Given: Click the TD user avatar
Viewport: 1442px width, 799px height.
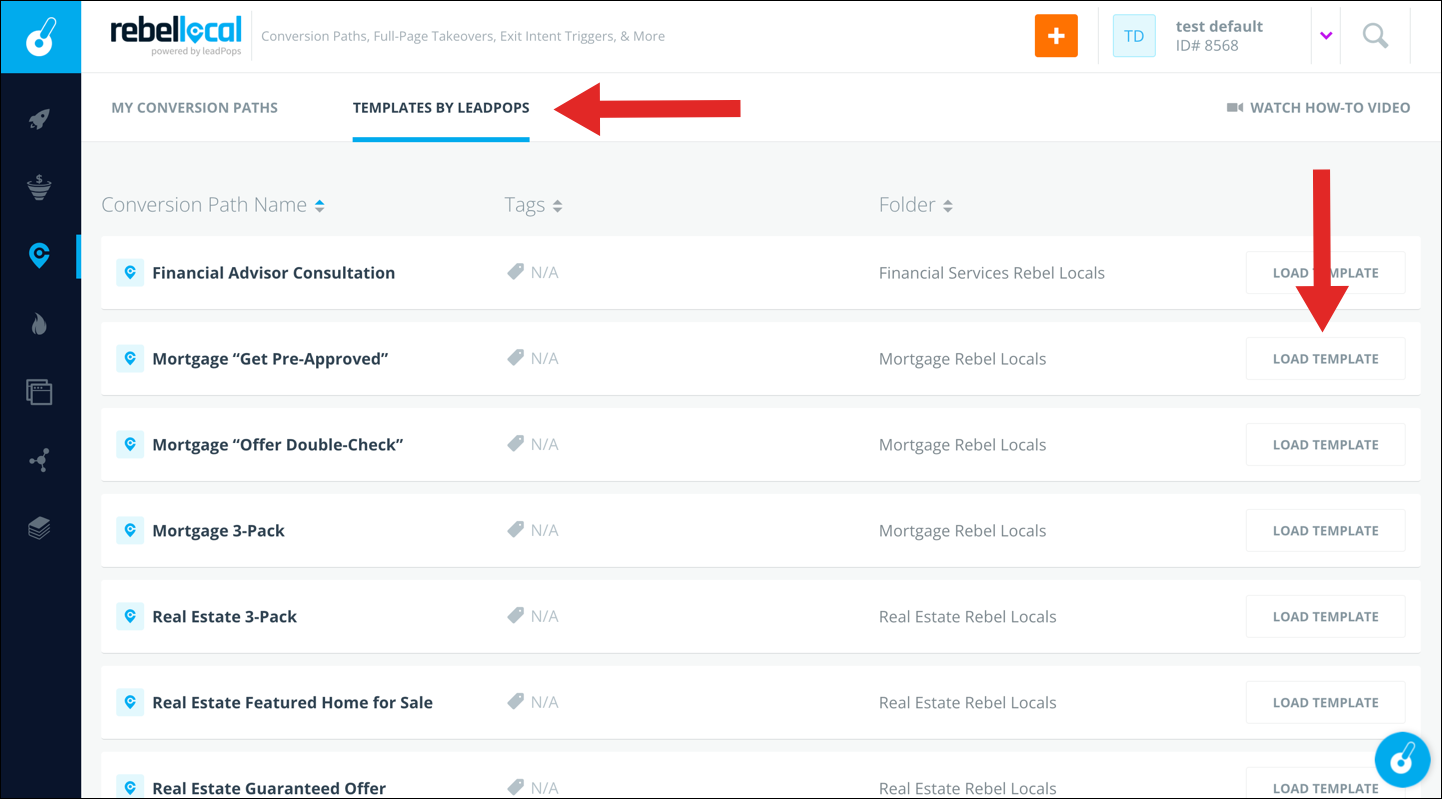Looking at the screenshot, I should [1134, 36].
